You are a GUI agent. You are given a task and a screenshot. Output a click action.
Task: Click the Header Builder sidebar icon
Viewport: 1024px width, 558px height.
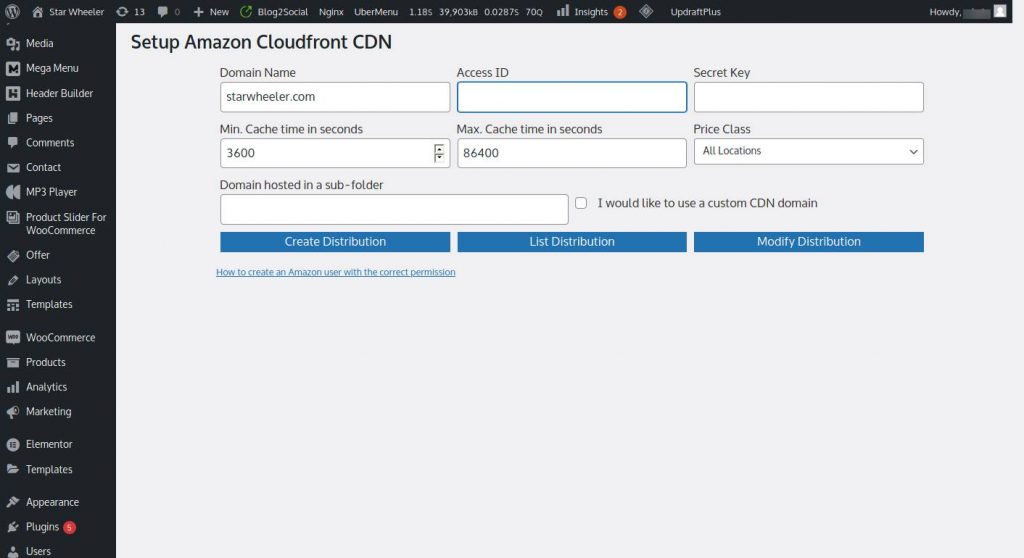click(13, 93)
